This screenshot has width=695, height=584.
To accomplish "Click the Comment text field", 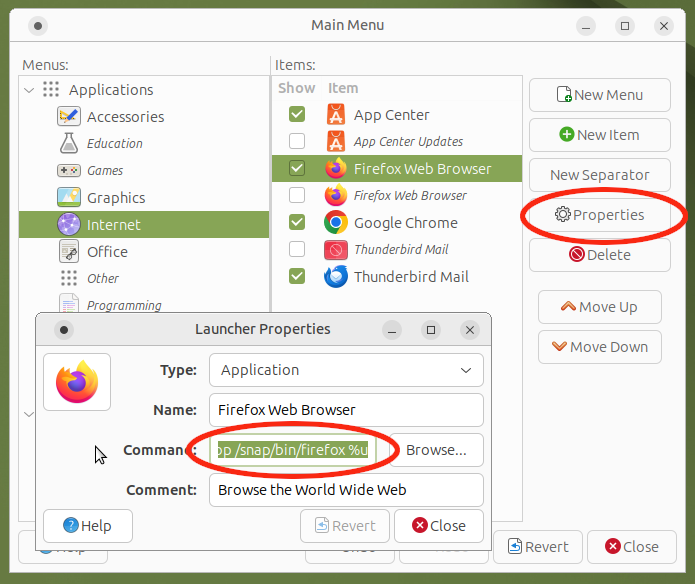I will (x=346, y=490).
